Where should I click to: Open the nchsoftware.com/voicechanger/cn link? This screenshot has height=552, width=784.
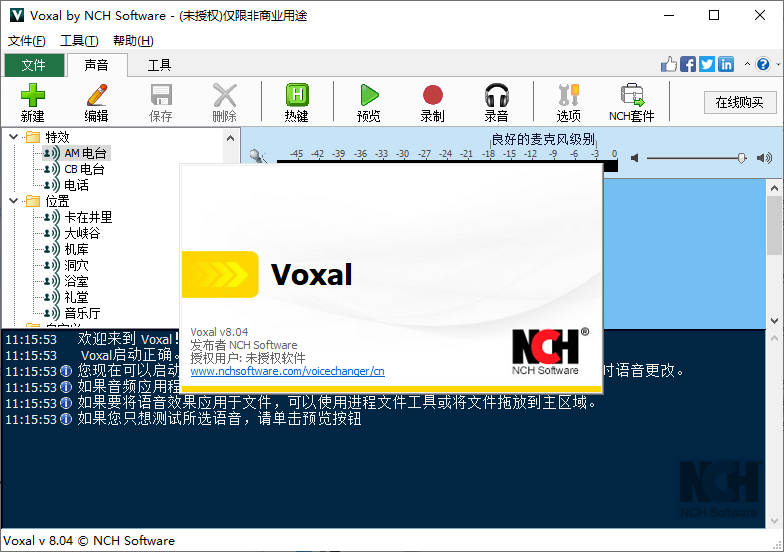(288, 371)
